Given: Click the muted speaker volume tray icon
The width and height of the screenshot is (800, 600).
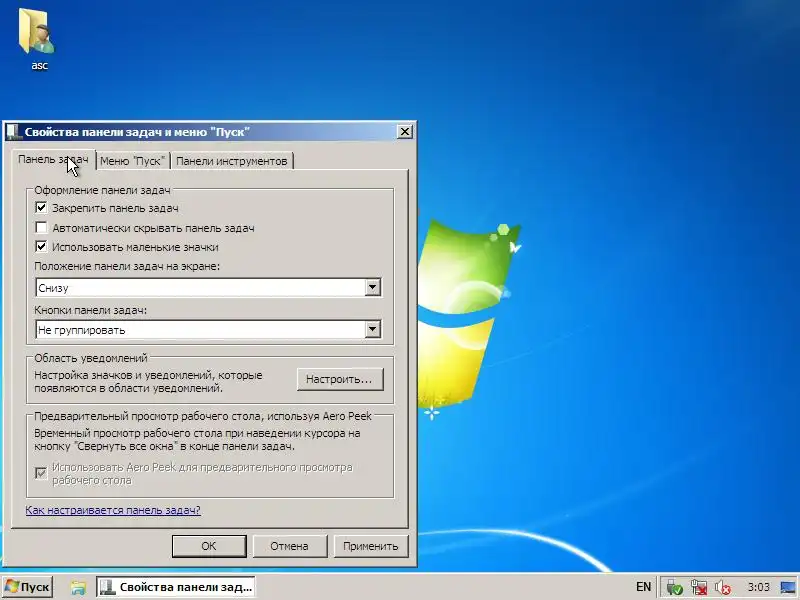Looking at the screenshot, I should click(x=722, y=588).
